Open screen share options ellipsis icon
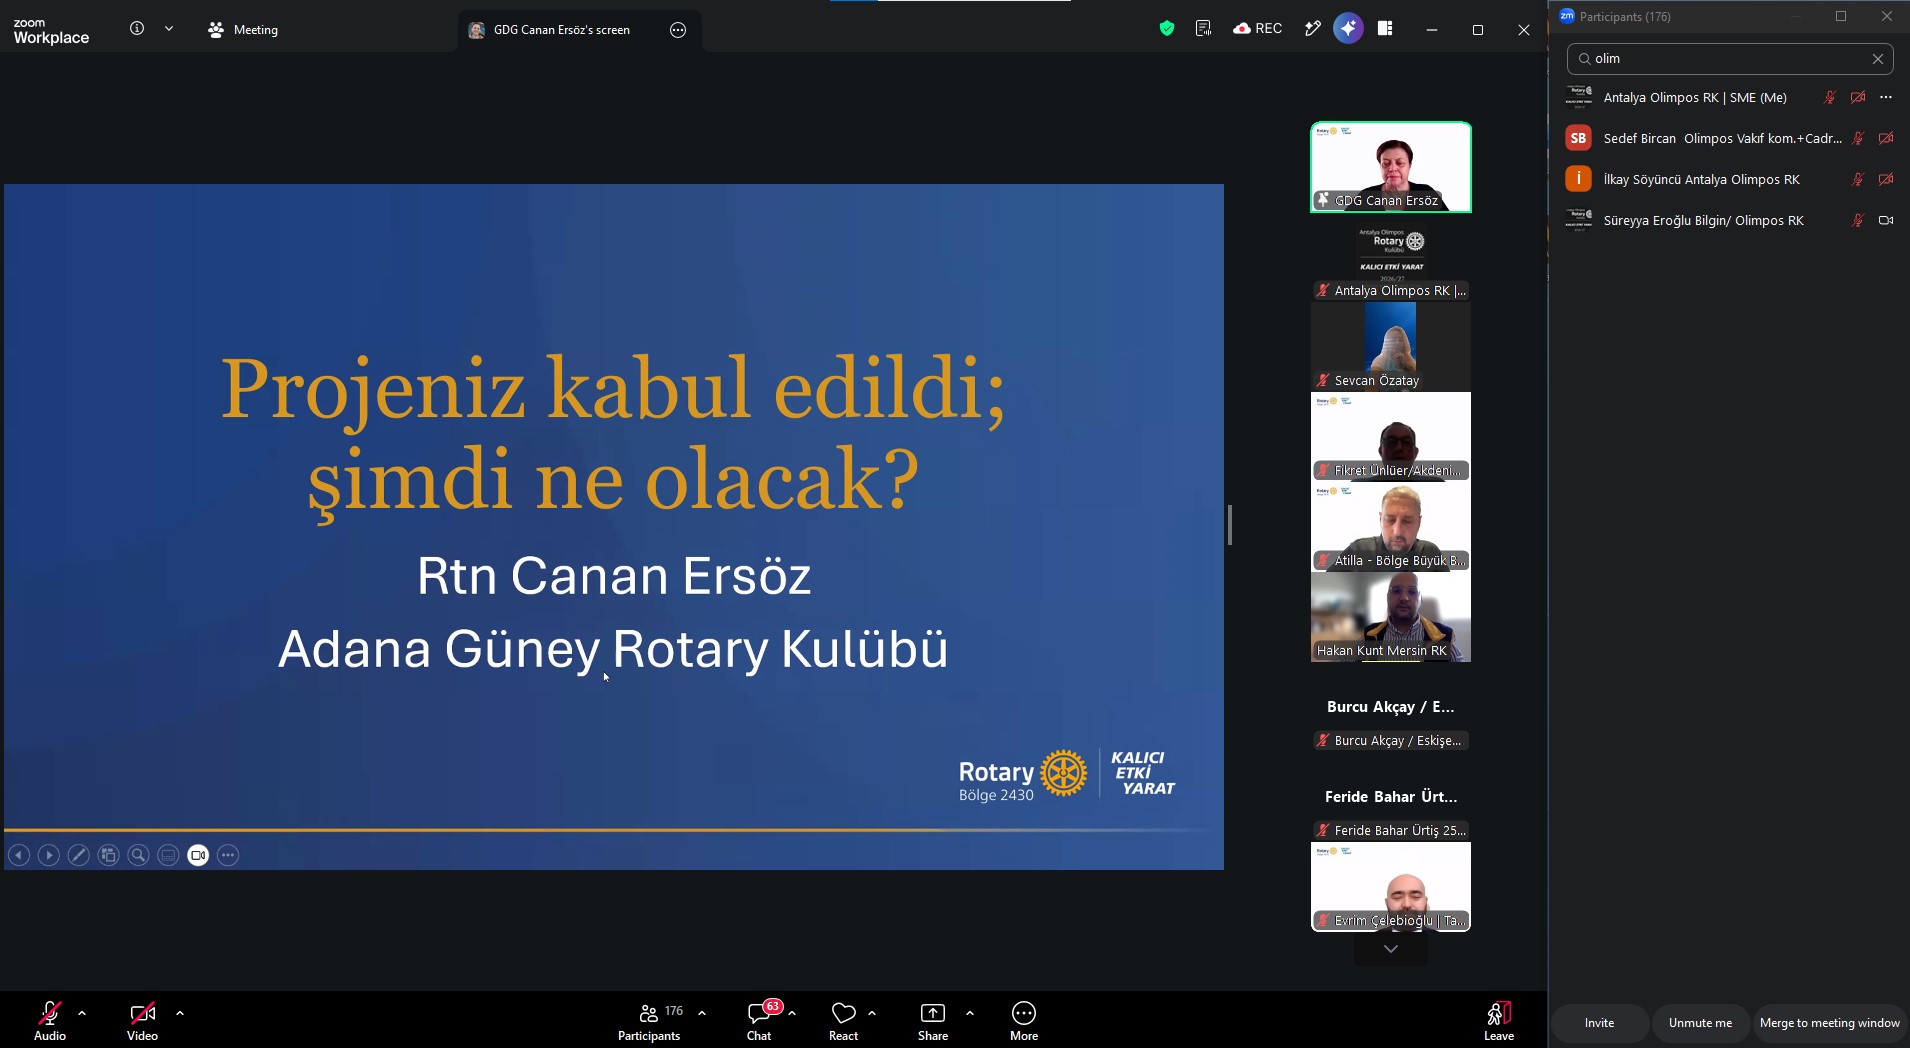The image size is (1910, 1048). tap(678, 30)
